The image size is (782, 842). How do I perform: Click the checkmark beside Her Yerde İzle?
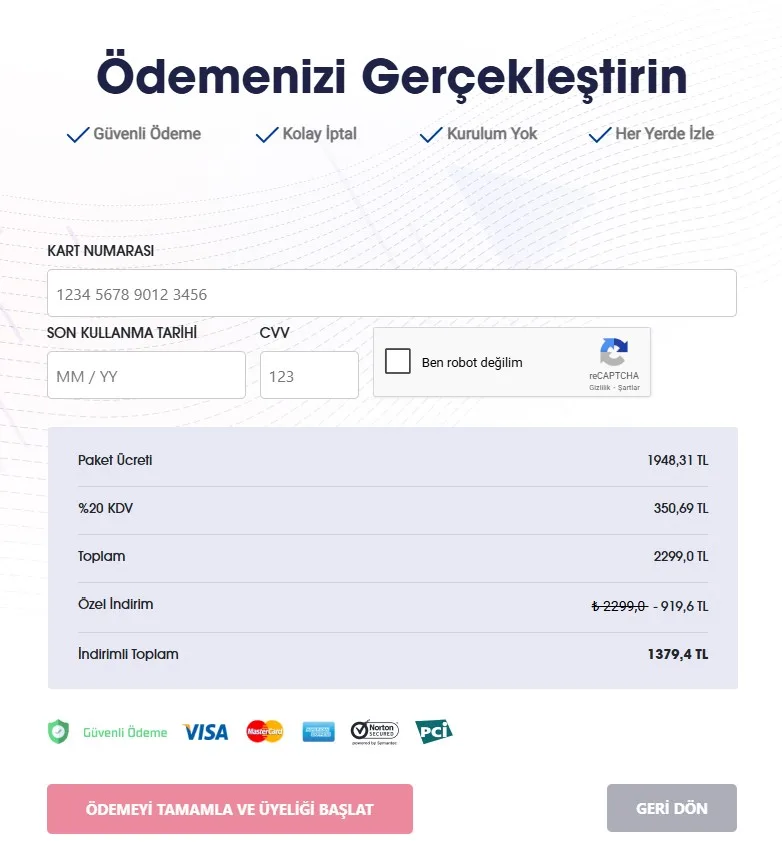600,135
